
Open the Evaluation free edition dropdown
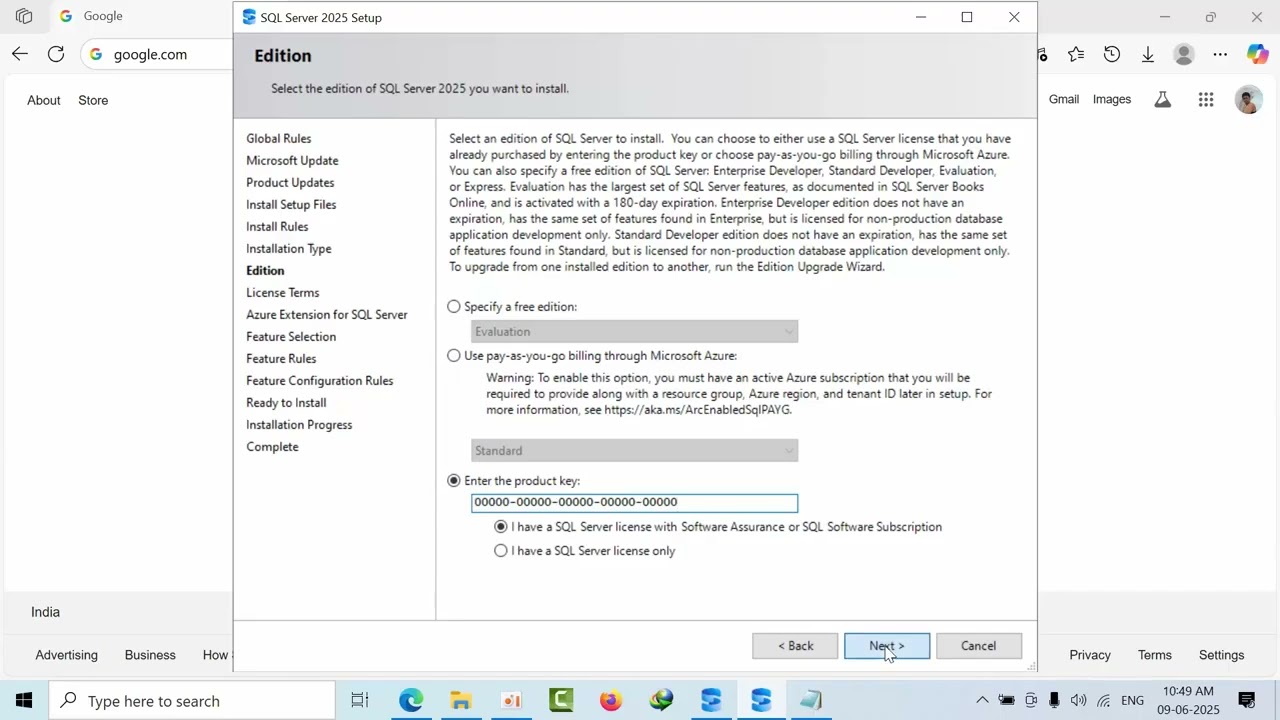635,332
